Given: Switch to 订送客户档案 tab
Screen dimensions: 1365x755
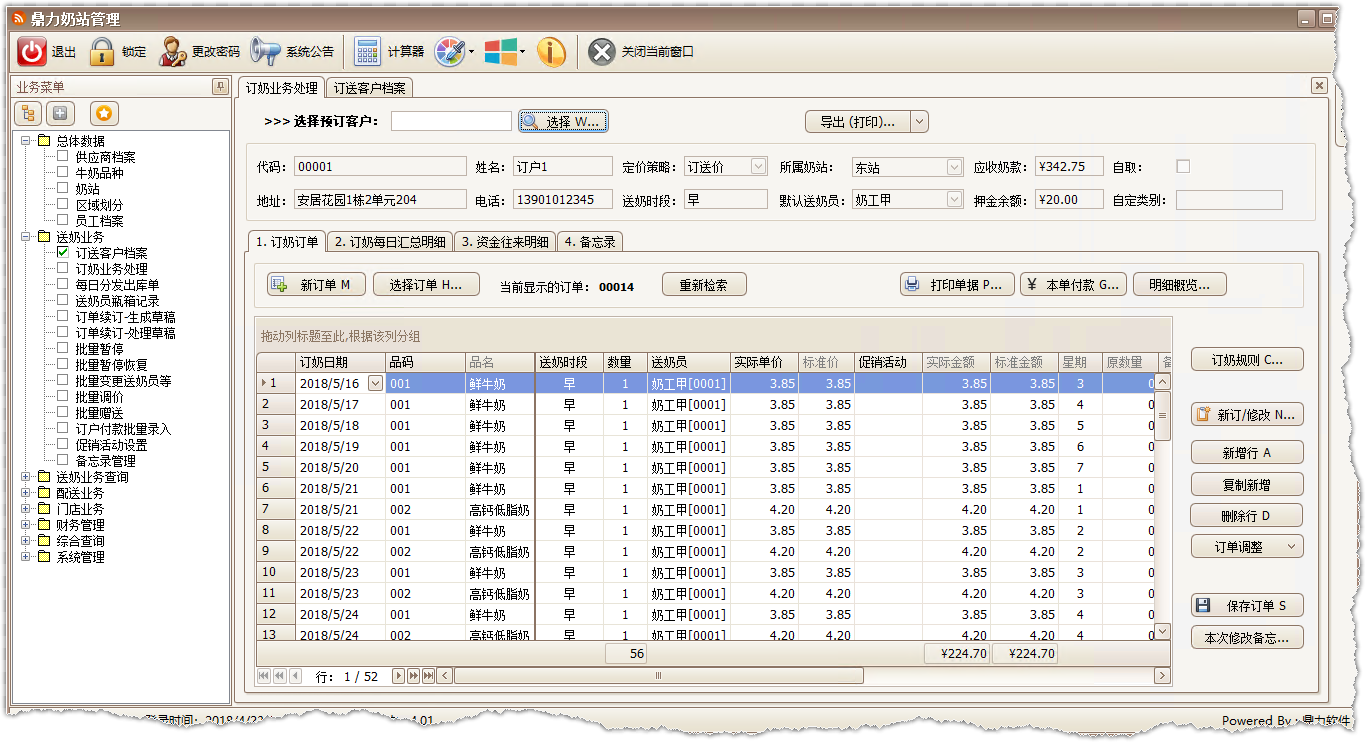Looking at the screenshot, I should click(369, 88).
